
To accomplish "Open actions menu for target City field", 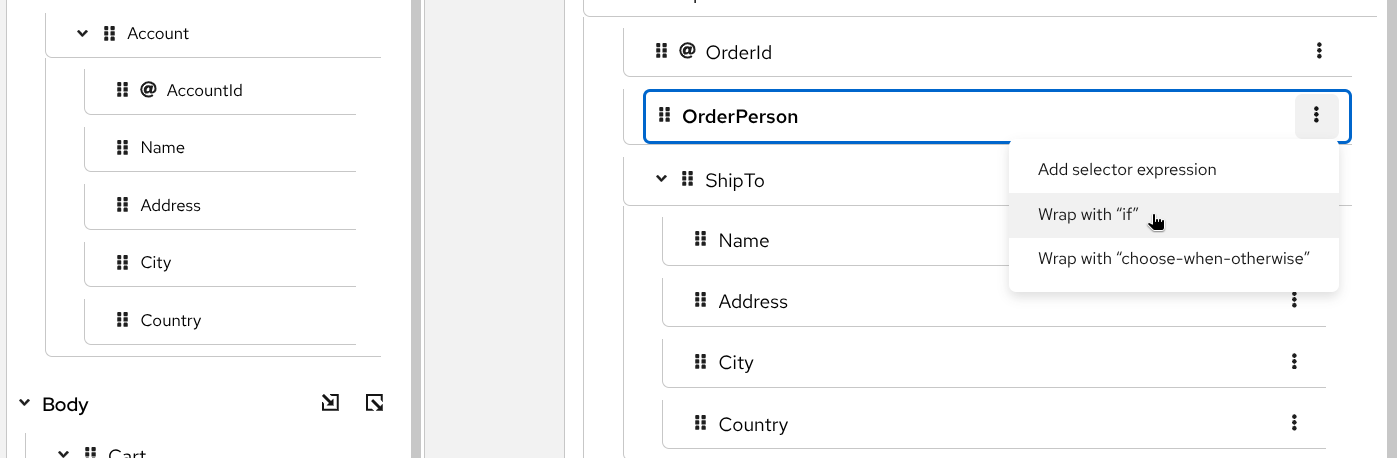I will click(x=1294, y=361).
